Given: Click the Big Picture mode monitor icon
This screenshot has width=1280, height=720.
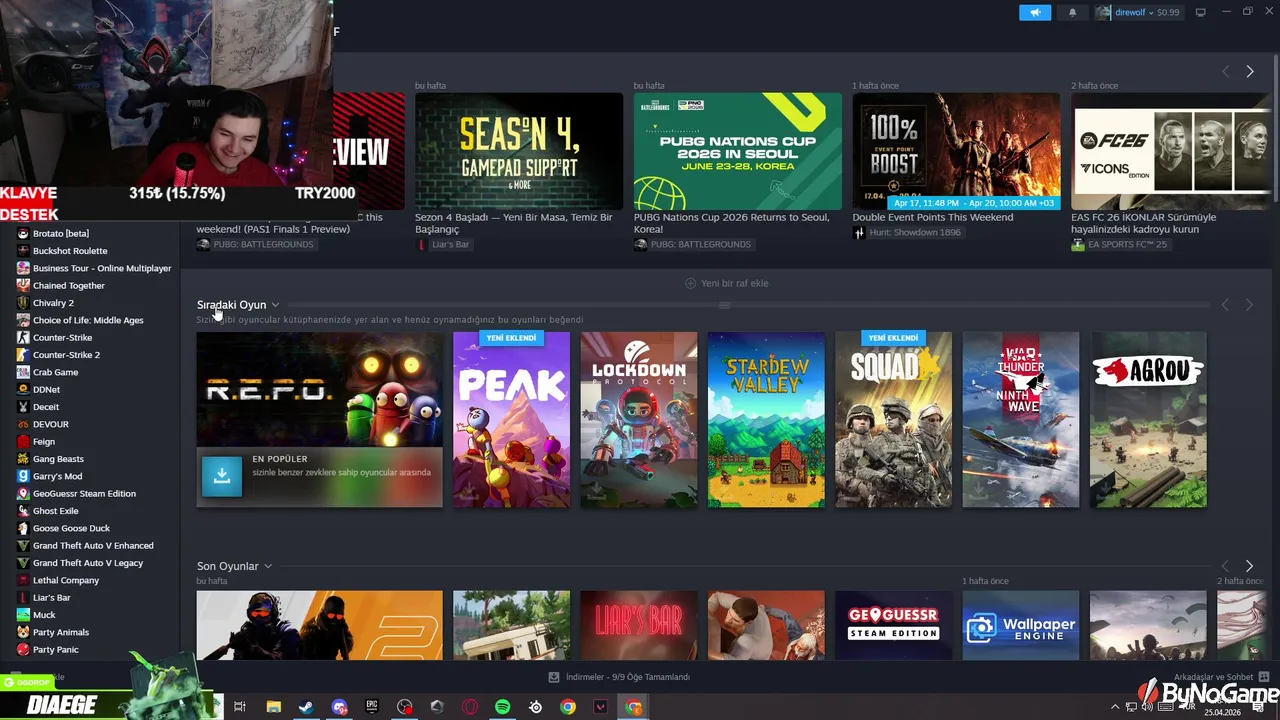Looking at the screenshot, I should 1201,12.
